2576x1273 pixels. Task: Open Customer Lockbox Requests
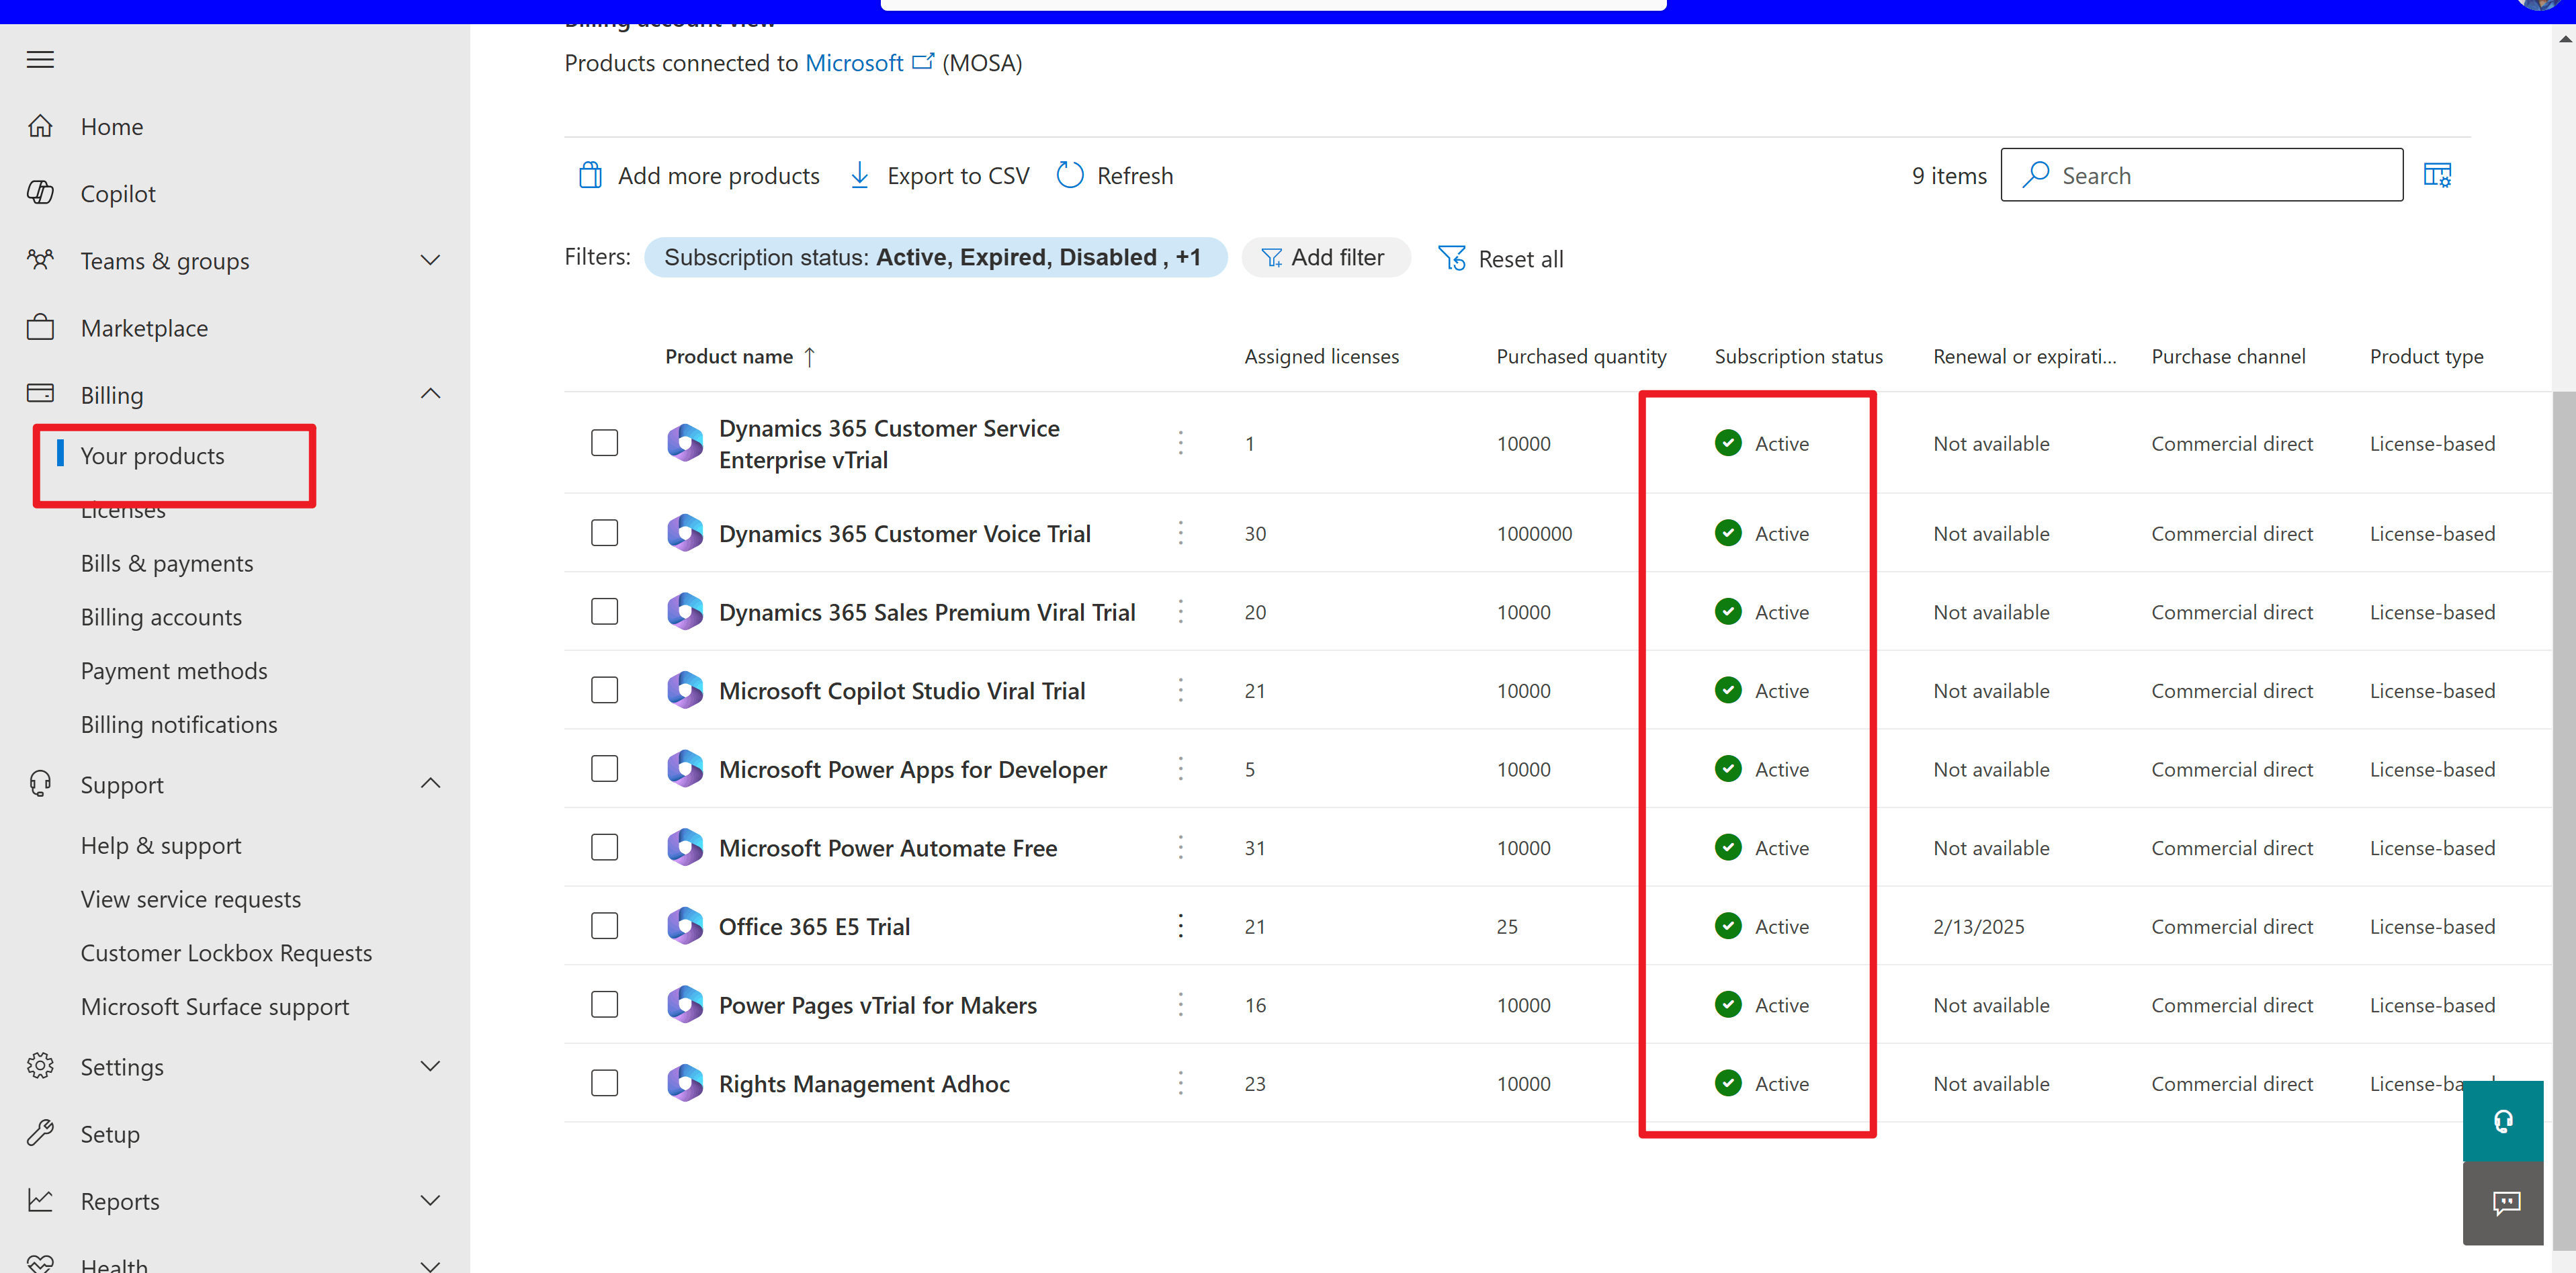pos(226,953)
